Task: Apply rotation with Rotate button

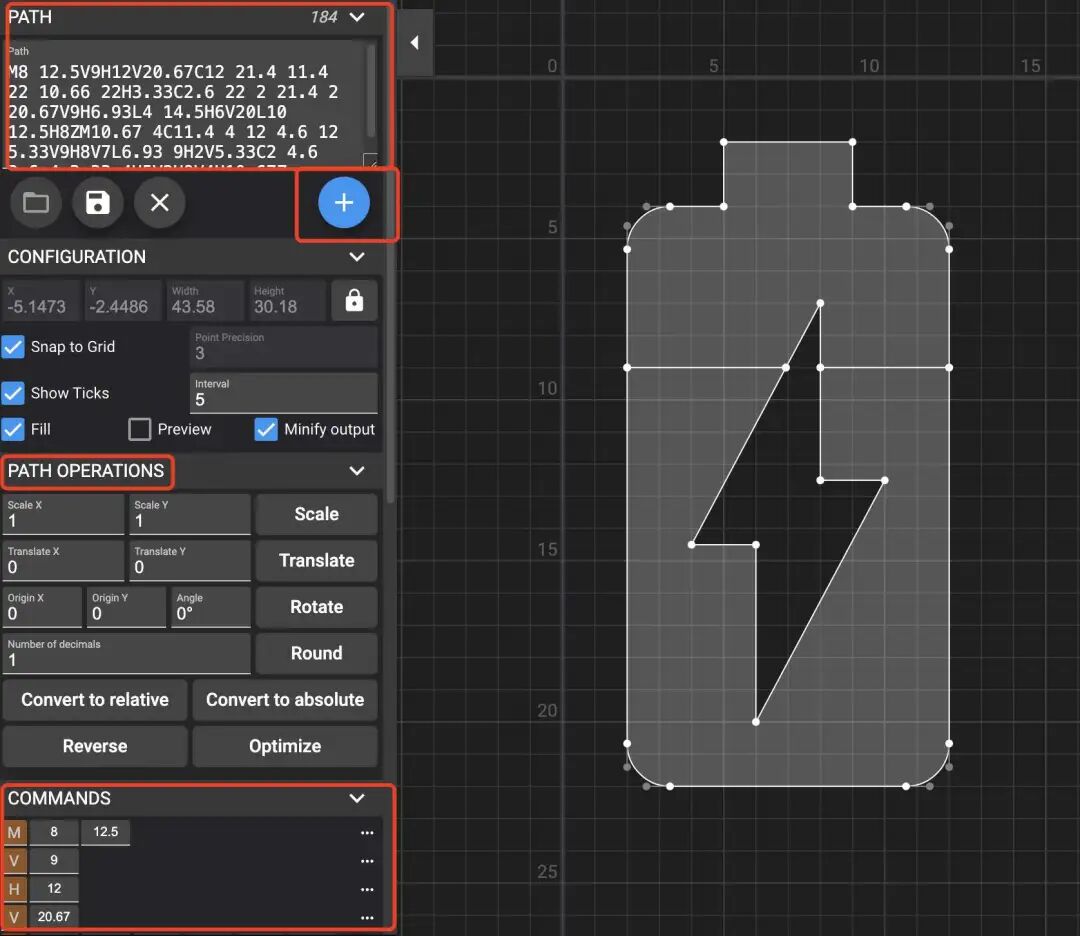Action: (x=317, y=607)
